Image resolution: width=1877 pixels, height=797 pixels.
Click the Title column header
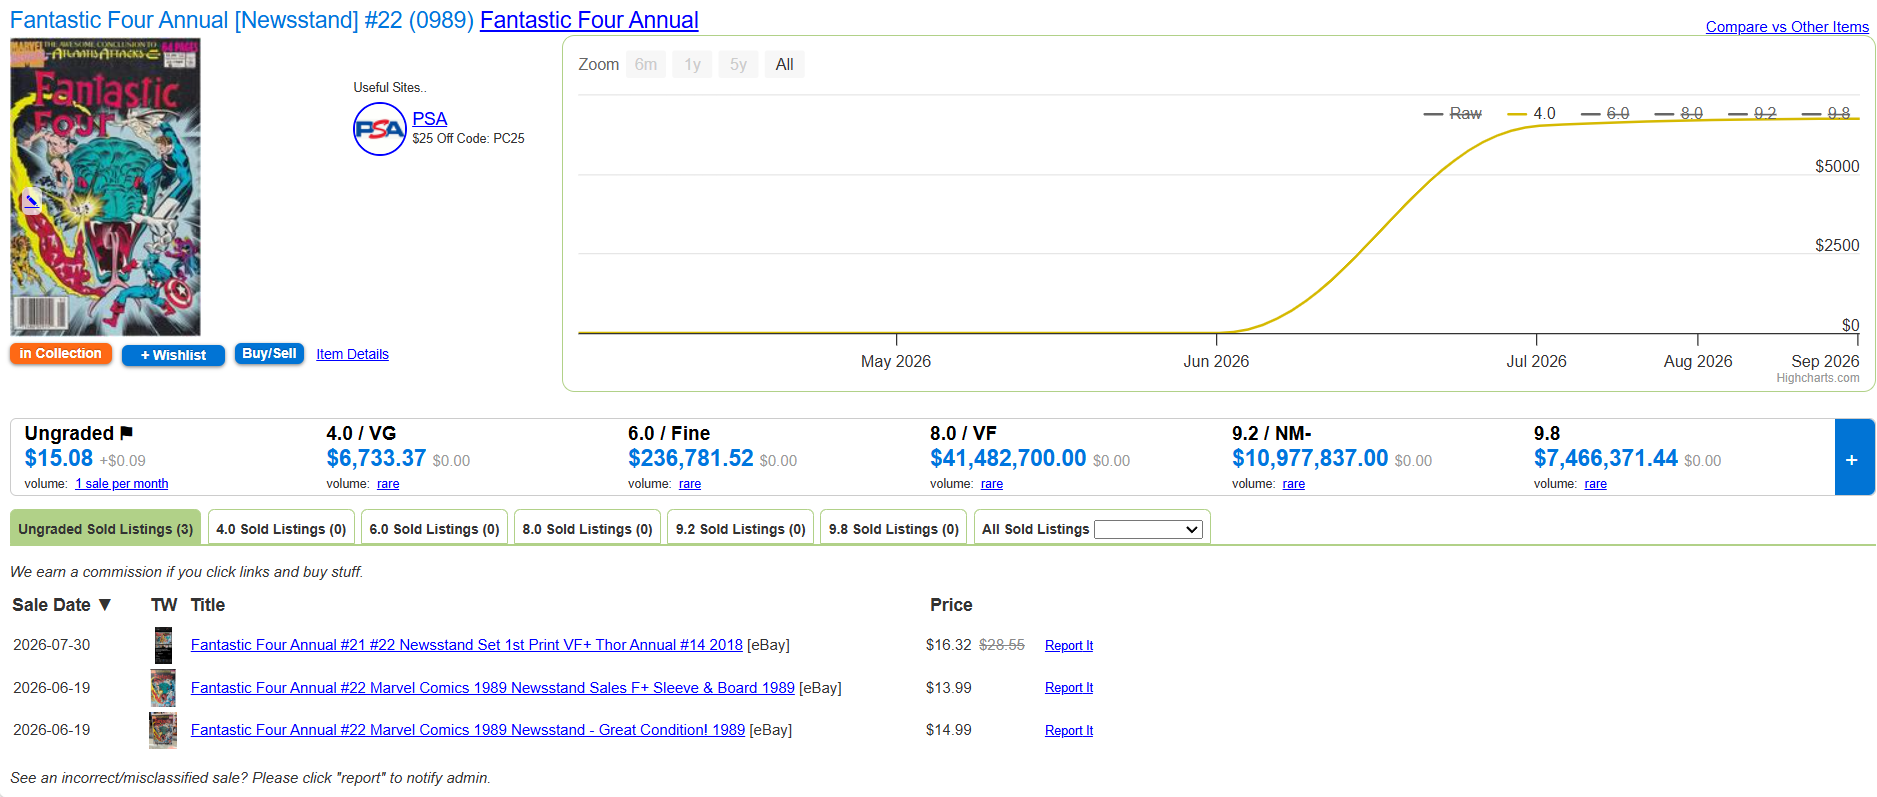click(x=208, y=605)
